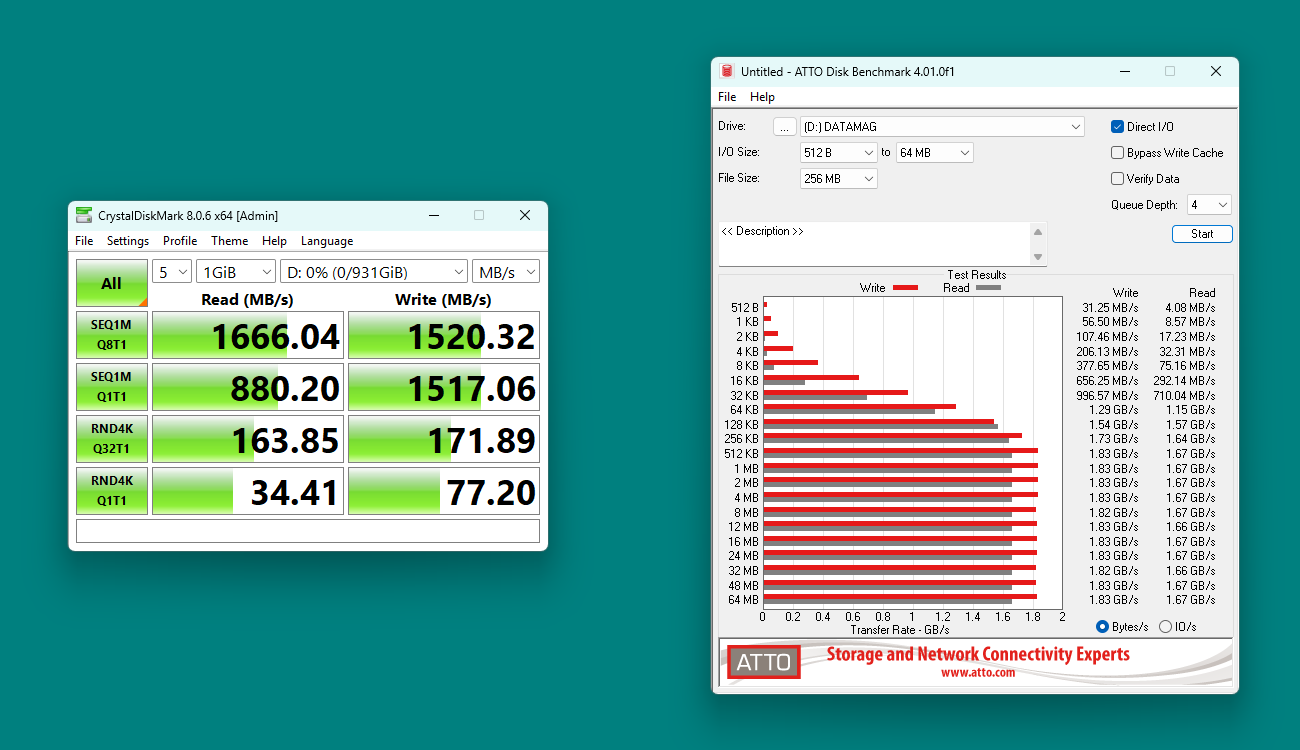Click the ATTO write value 206.13 MB/s
This screenshot has width=1300, height=750.
pos(1107,352)
